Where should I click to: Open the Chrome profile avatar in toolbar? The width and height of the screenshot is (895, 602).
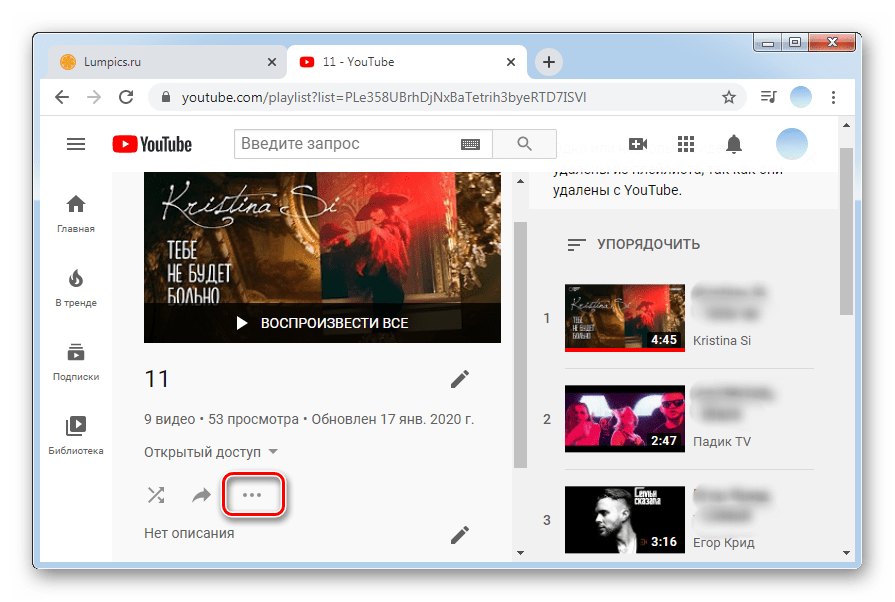800,96
